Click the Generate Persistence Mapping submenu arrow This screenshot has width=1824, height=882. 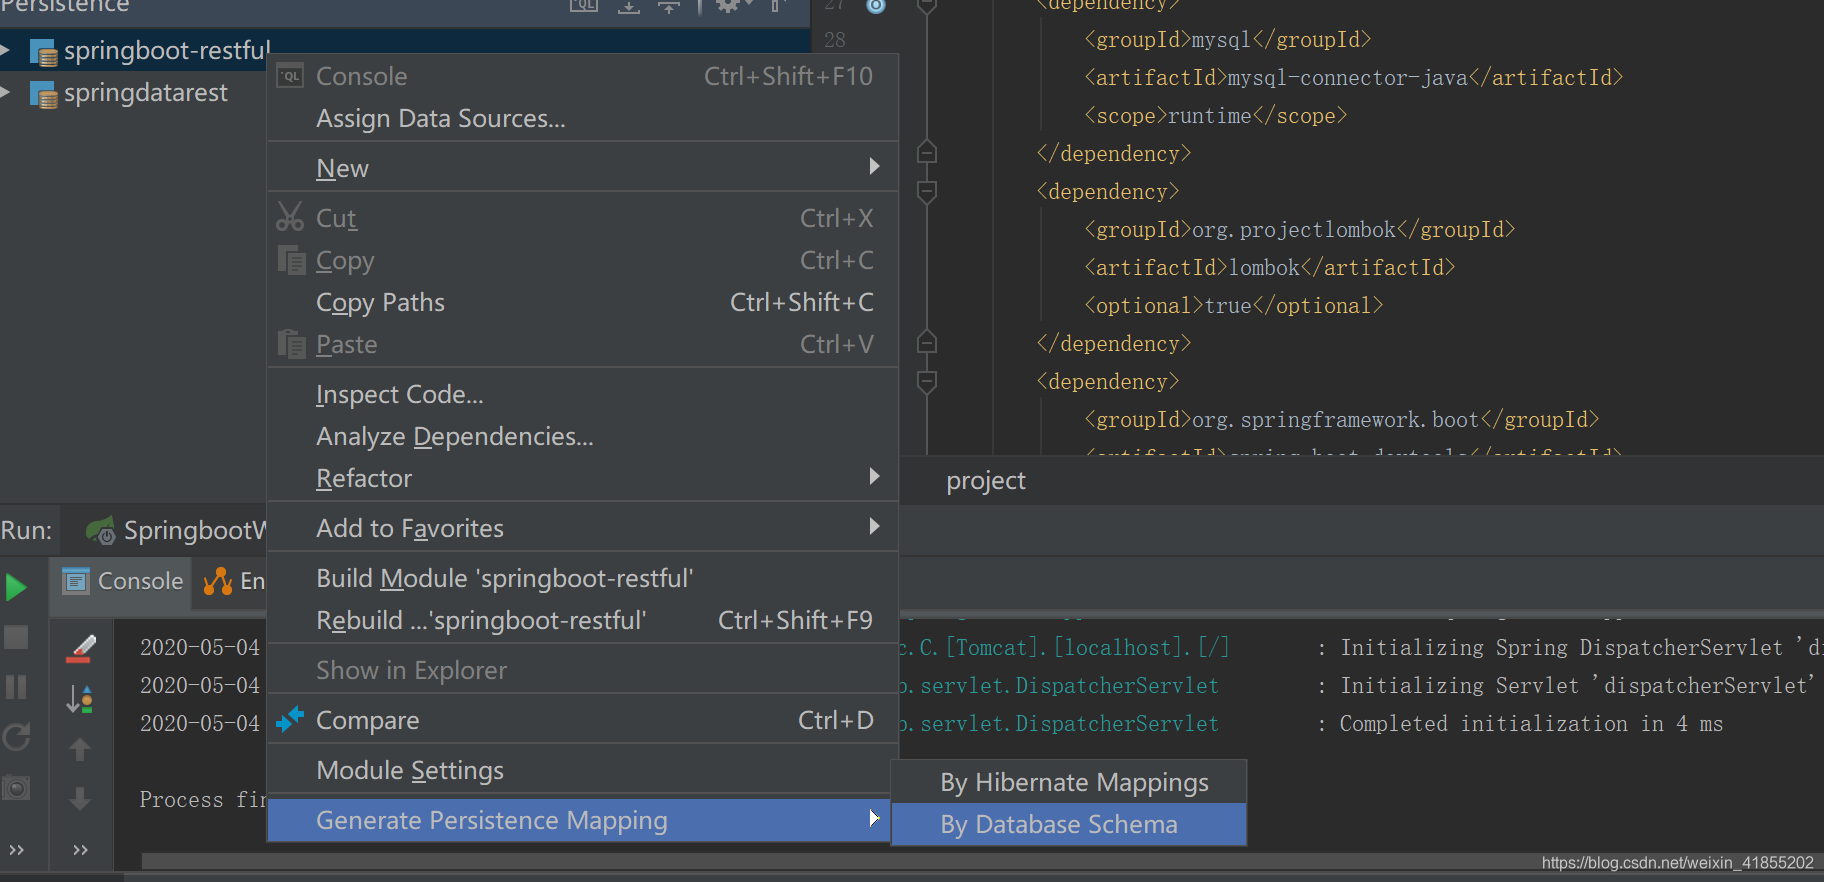tap(875, 818)
